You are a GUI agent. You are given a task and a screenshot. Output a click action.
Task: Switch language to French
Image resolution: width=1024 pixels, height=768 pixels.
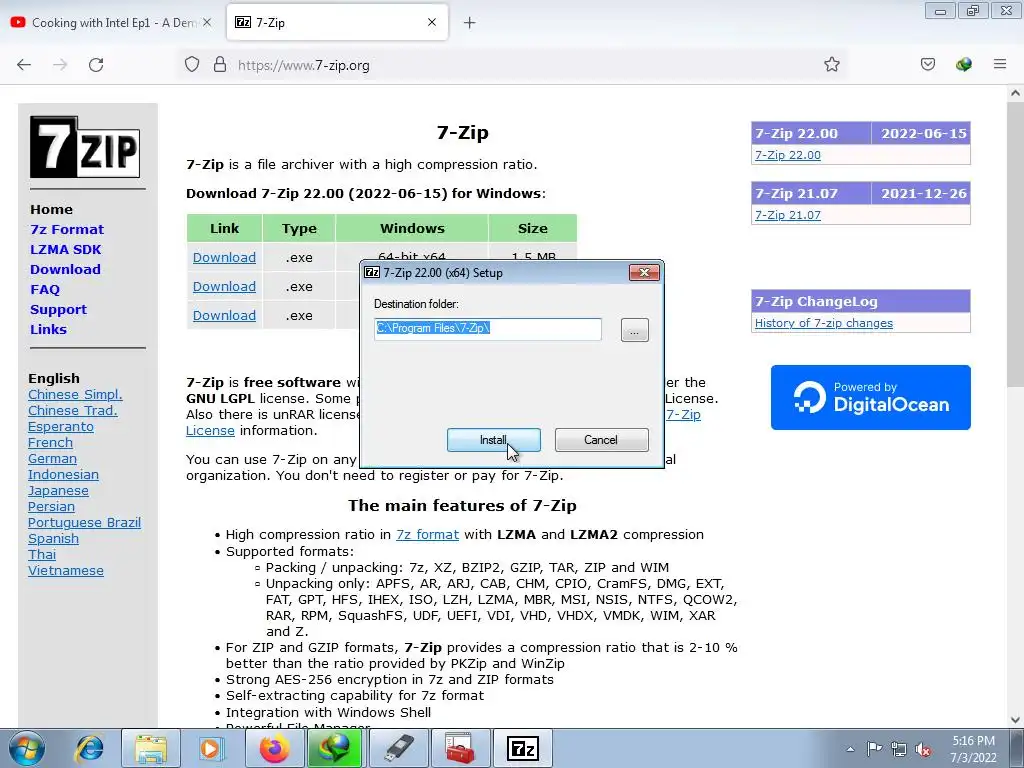[x=50, y=442]
